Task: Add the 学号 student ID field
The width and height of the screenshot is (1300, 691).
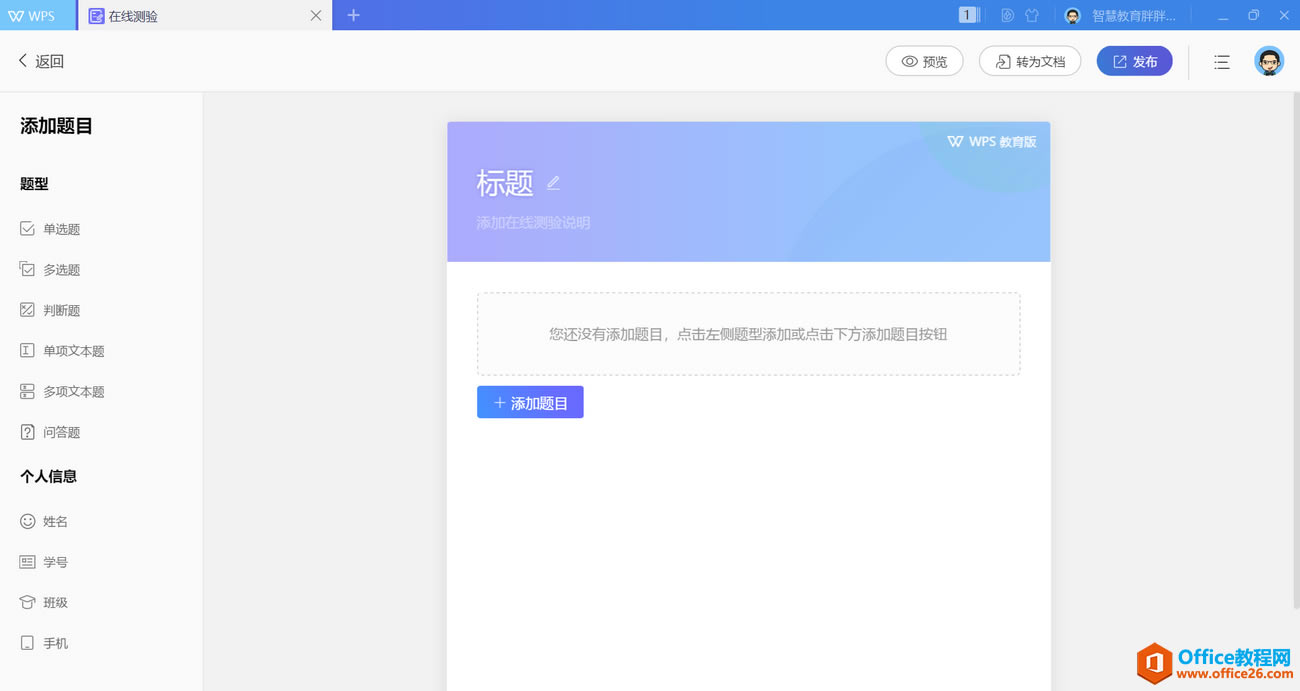Action: click(54, 562)
